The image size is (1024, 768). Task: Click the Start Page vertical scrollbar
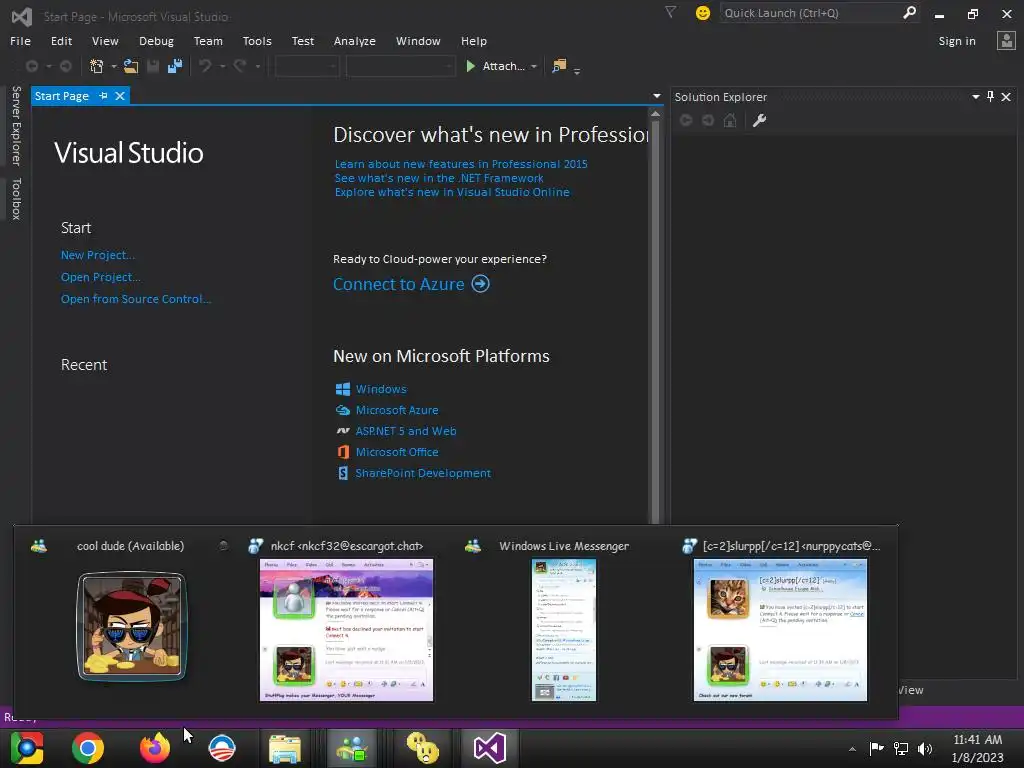pyautogui.click(x=655, y=320)
